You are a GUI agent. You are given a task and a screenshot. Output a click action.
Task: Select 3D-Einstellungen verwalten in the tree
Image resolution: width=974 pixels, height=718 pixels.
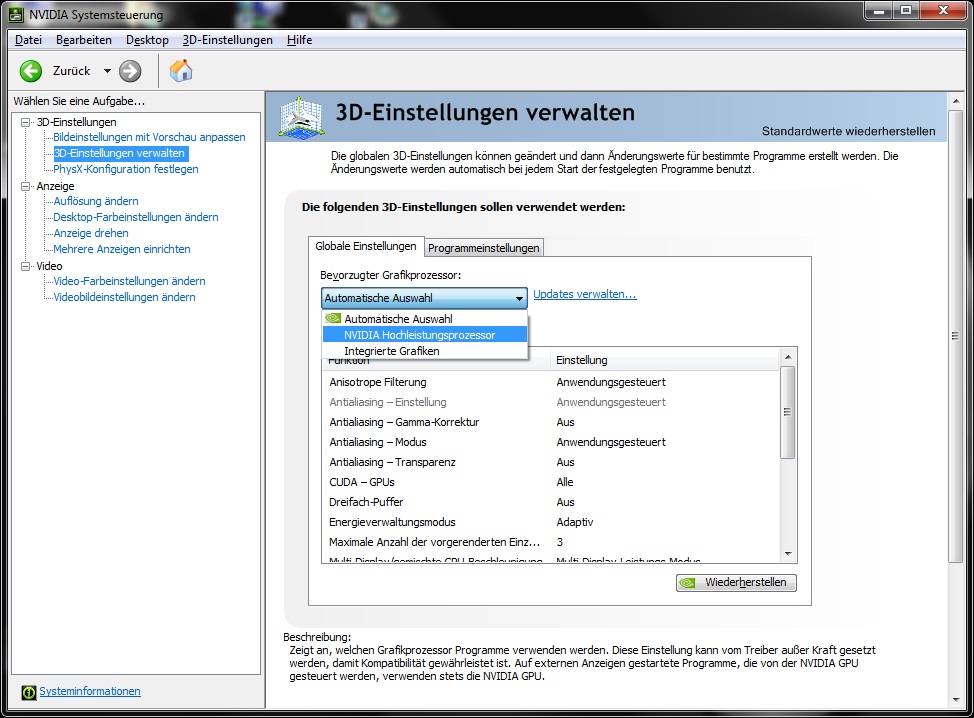coord(119,153)
